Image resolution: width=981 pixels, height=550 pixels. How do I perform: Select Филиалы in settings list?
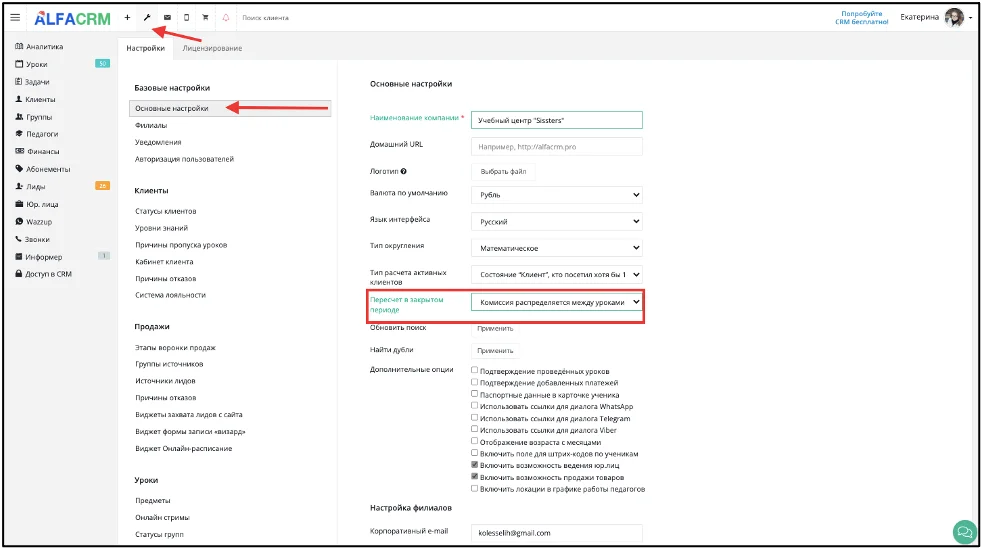tap(151, 125)
